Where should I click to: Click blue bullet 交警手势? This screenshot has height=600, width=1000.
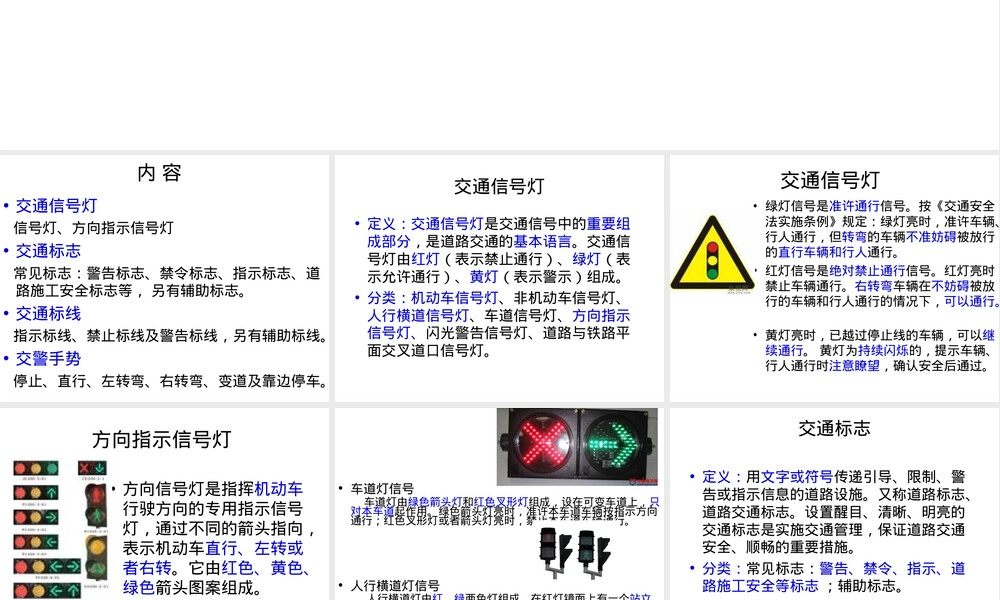click(48, 358)
